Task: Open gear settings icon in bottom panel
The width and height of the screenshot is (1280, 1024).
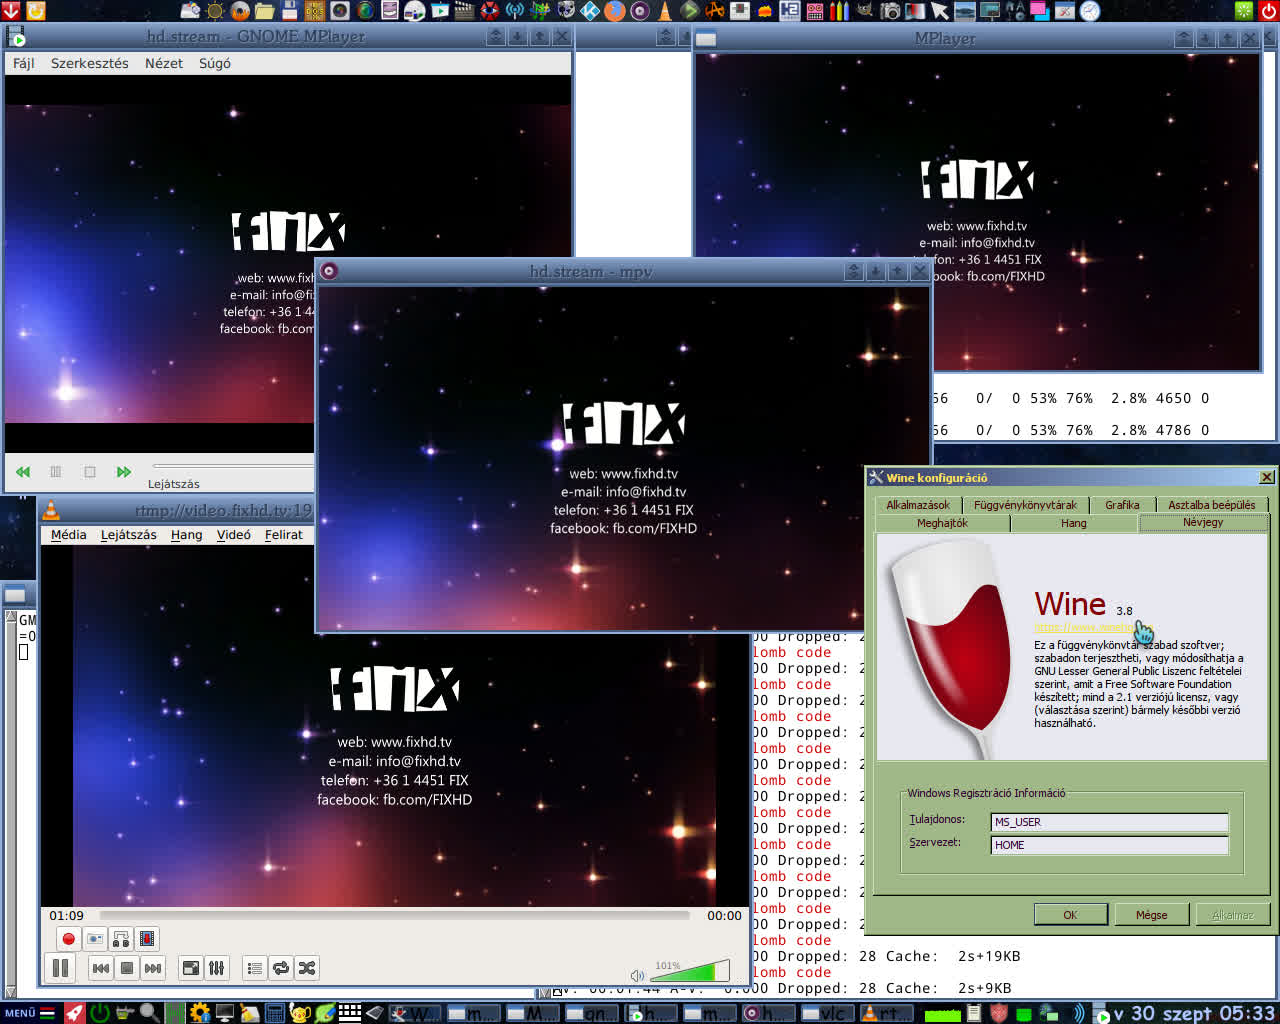Action: pos(200,1013)
